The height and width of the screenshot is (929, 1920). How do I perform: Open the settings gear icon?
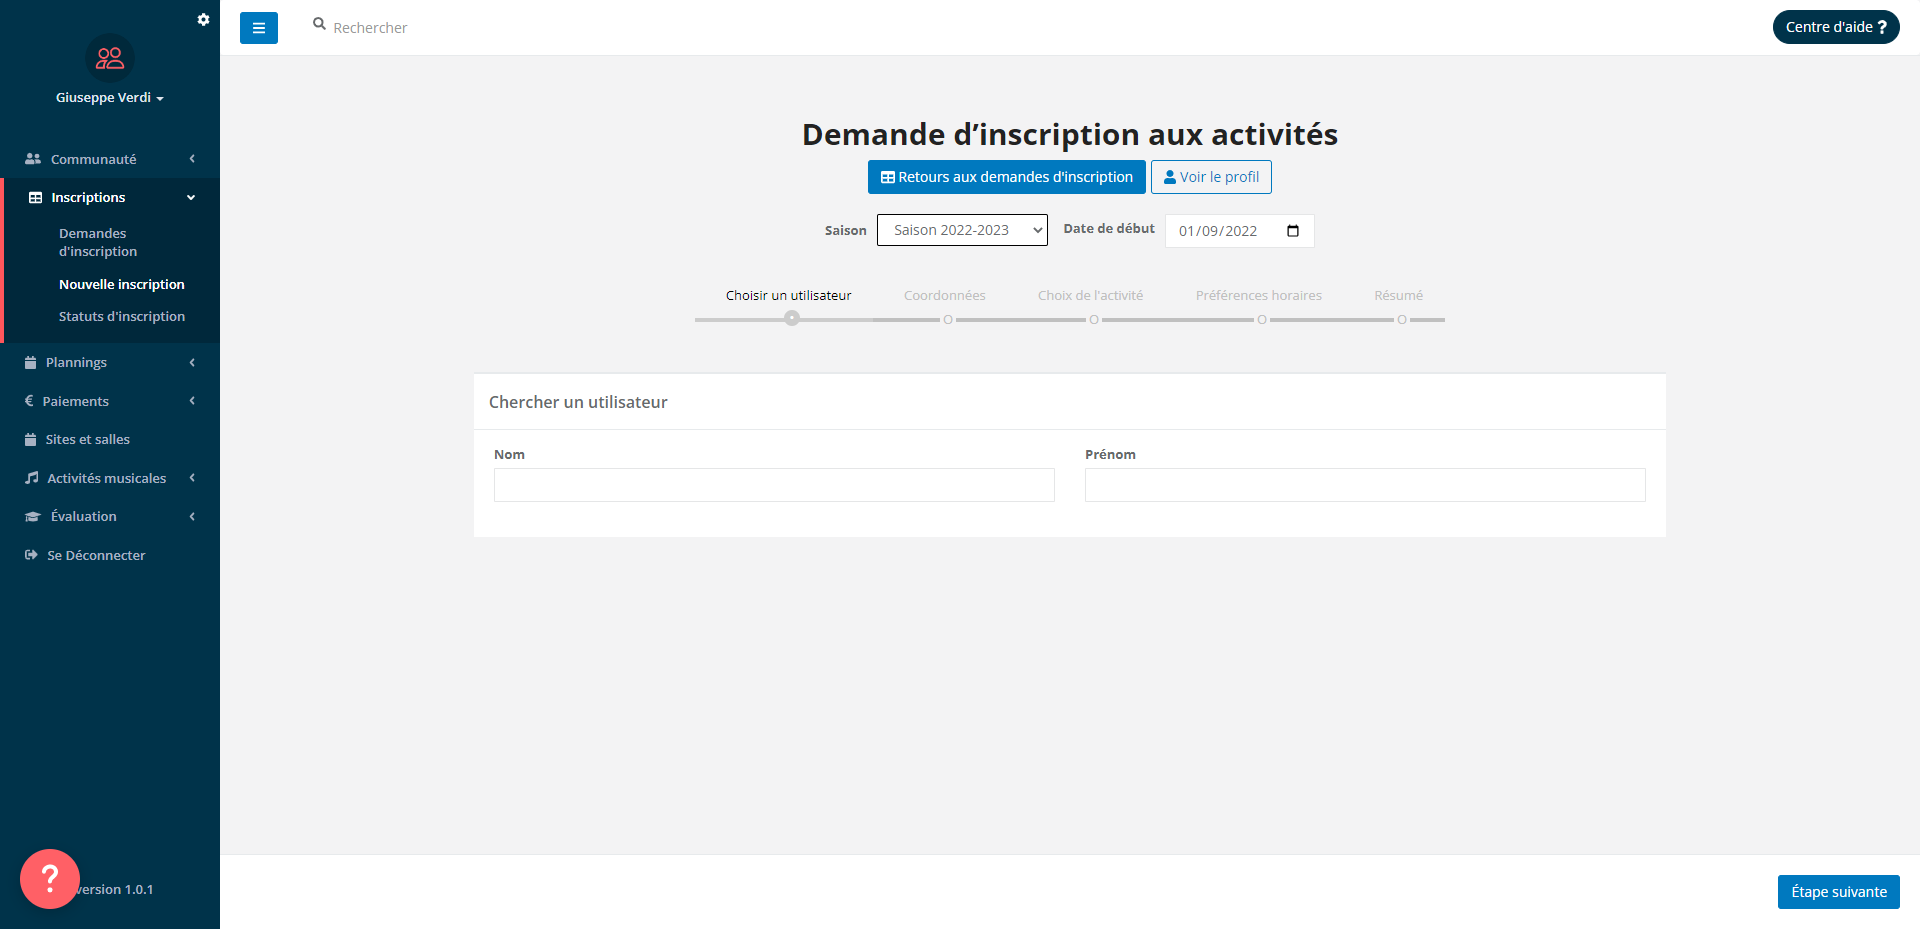(203, 19)
